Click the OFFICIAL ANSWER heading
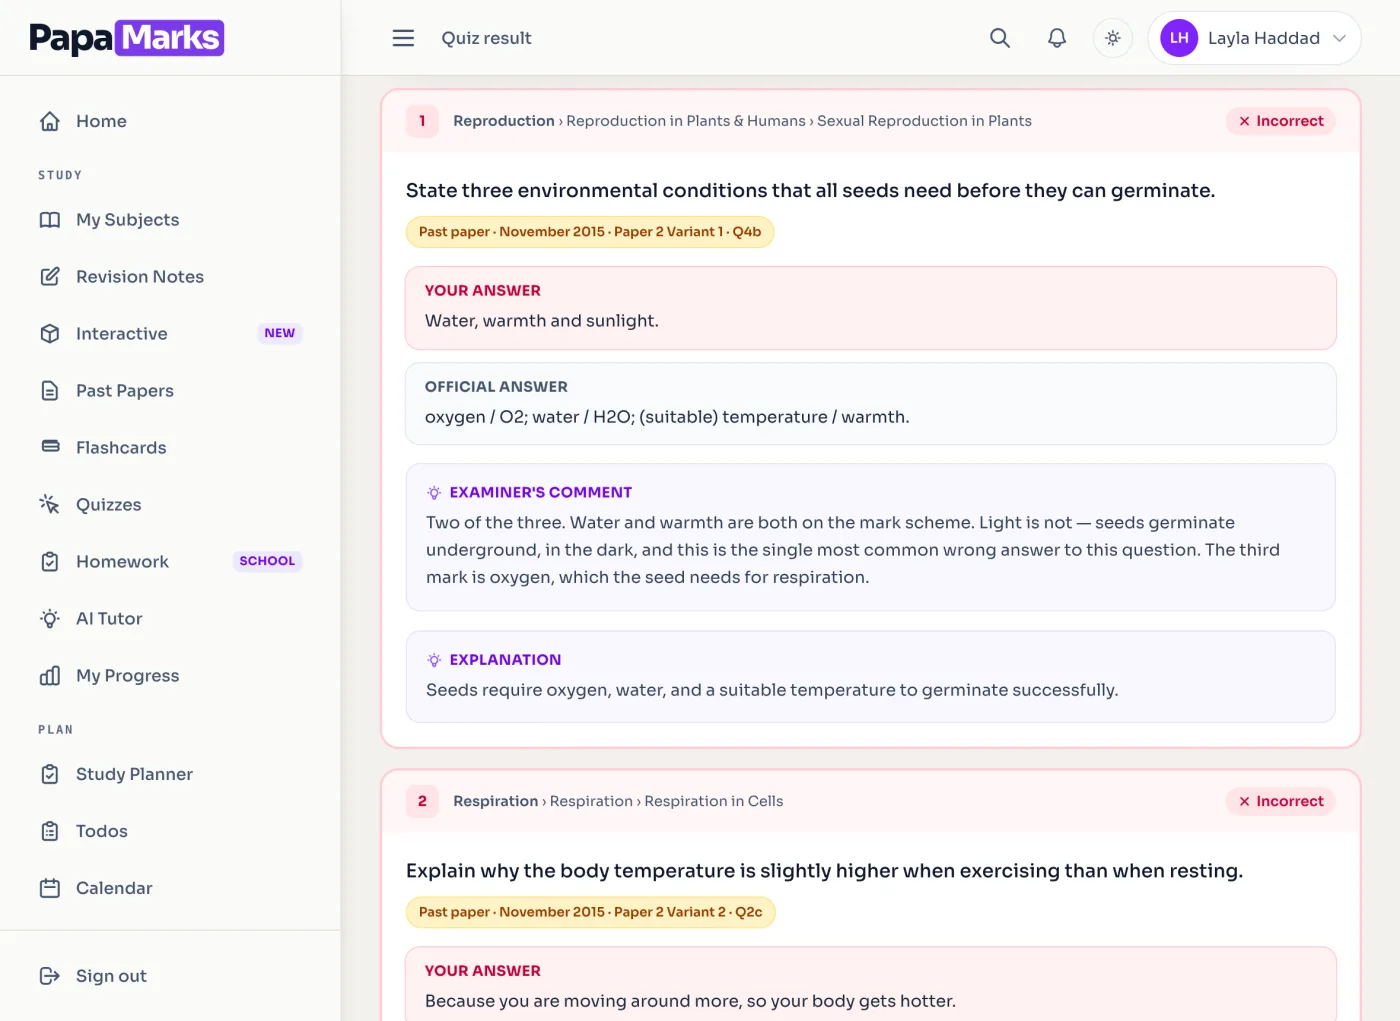Image resolution: width=1400 pixels, height=1021 pixels. [496, 387]
